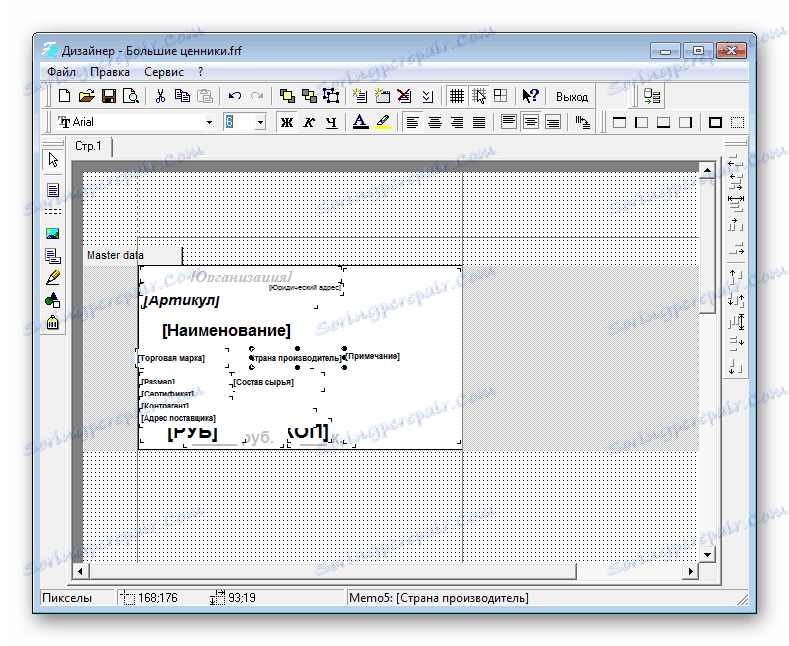This screenshot has height=646, width=789.
Task: Choose the Insert barcode object tool
Action: (53, 322)
